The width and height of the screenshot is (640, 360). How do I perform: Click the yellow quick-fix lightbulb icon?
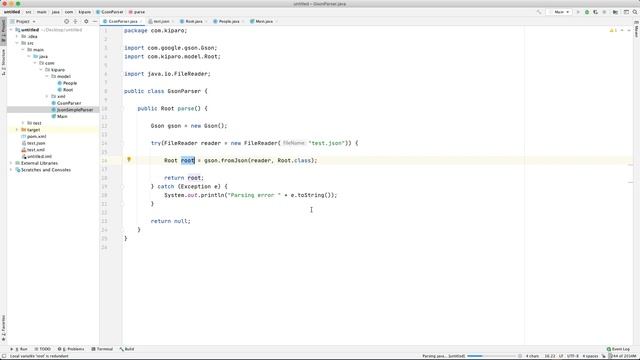click(x=129, y=160)
